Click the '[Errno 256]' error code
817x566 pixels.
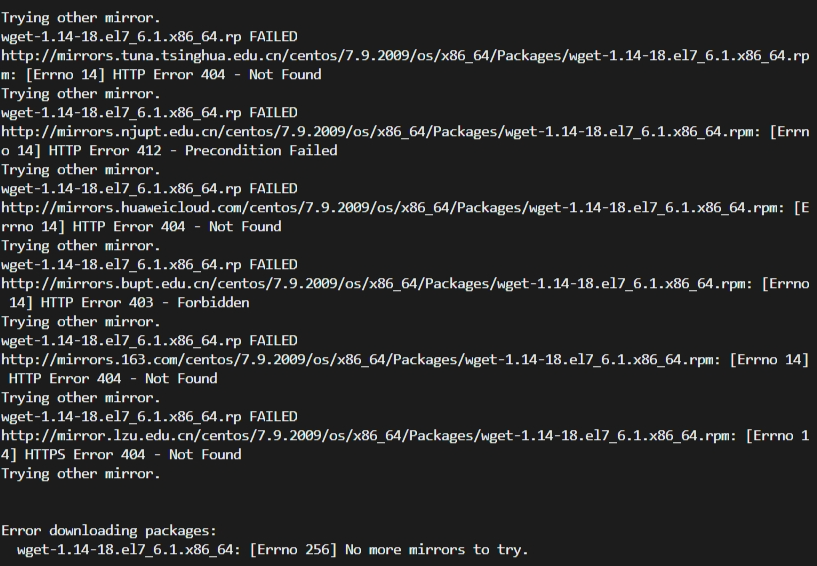[293, 550]
